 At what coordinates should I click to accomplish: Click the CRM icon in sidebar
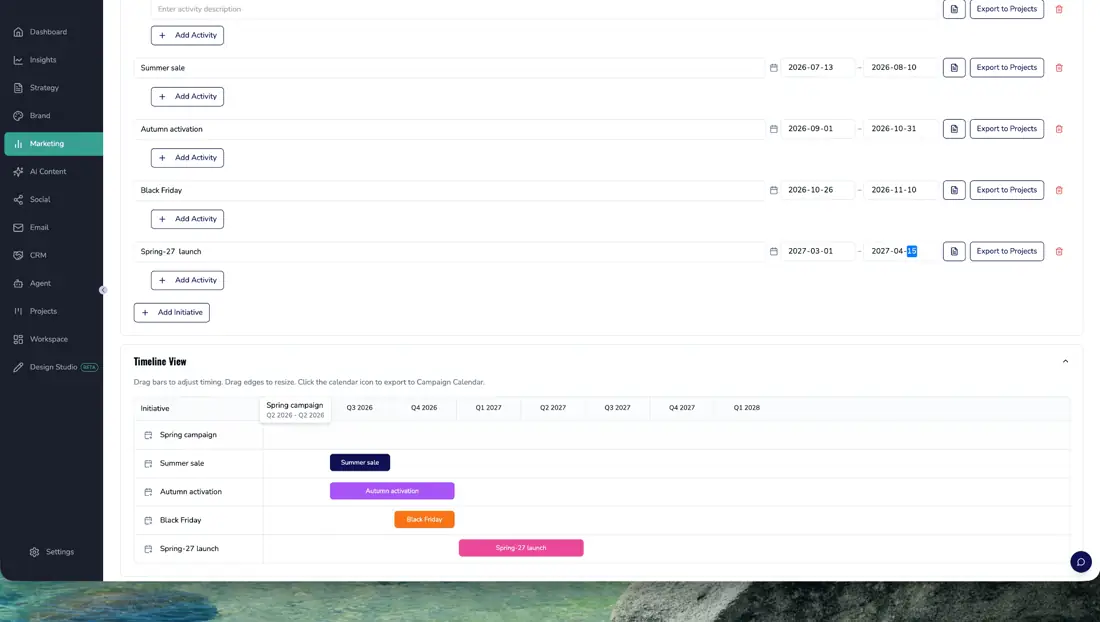[x=18, y=255]
